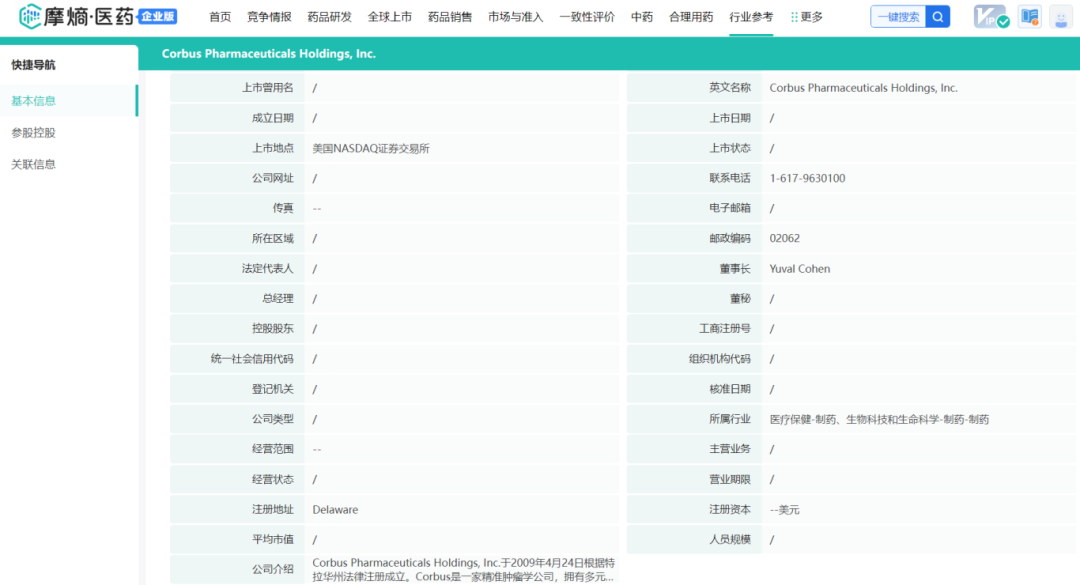Image resolution: width=1080 pixels, height=585 pixels.
Task: Click the 企业版 badge beside the logo
Action: [x=158, y=17]
